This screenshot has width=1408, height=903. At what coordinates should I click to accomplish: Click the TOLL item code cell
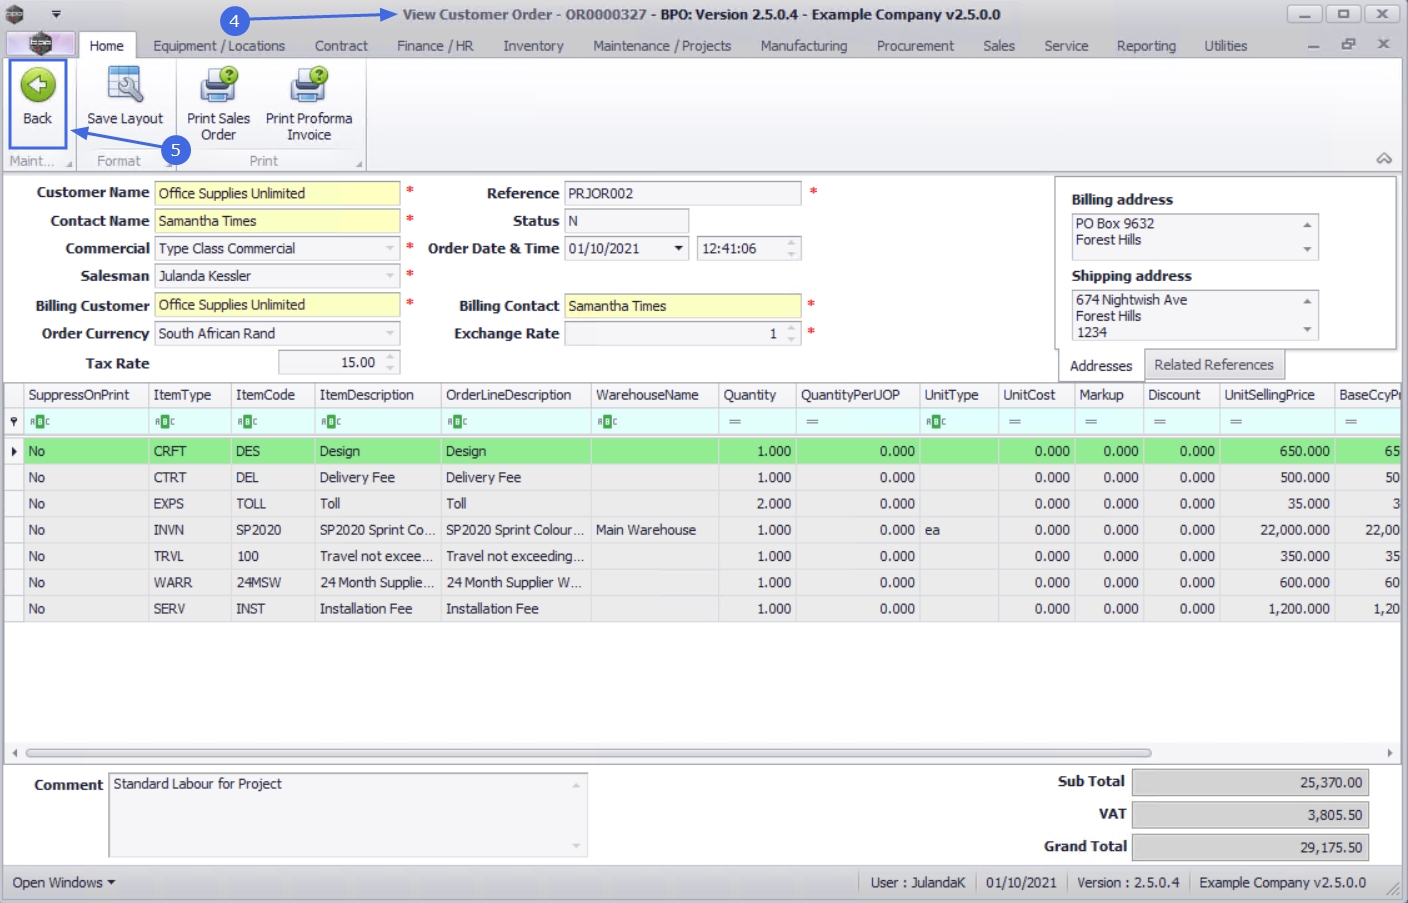[x=273, y=504]
